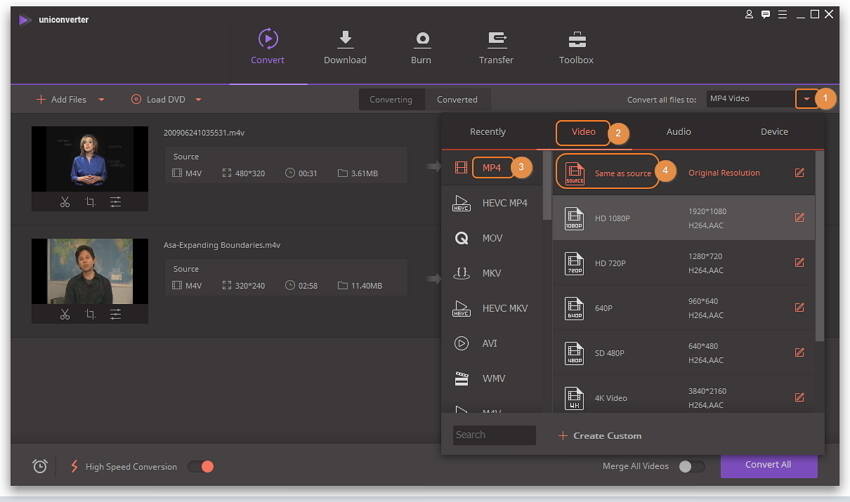The image size is (850, 502).
Task: Open the schedule alarm clock icon
Action: point(40,466)
